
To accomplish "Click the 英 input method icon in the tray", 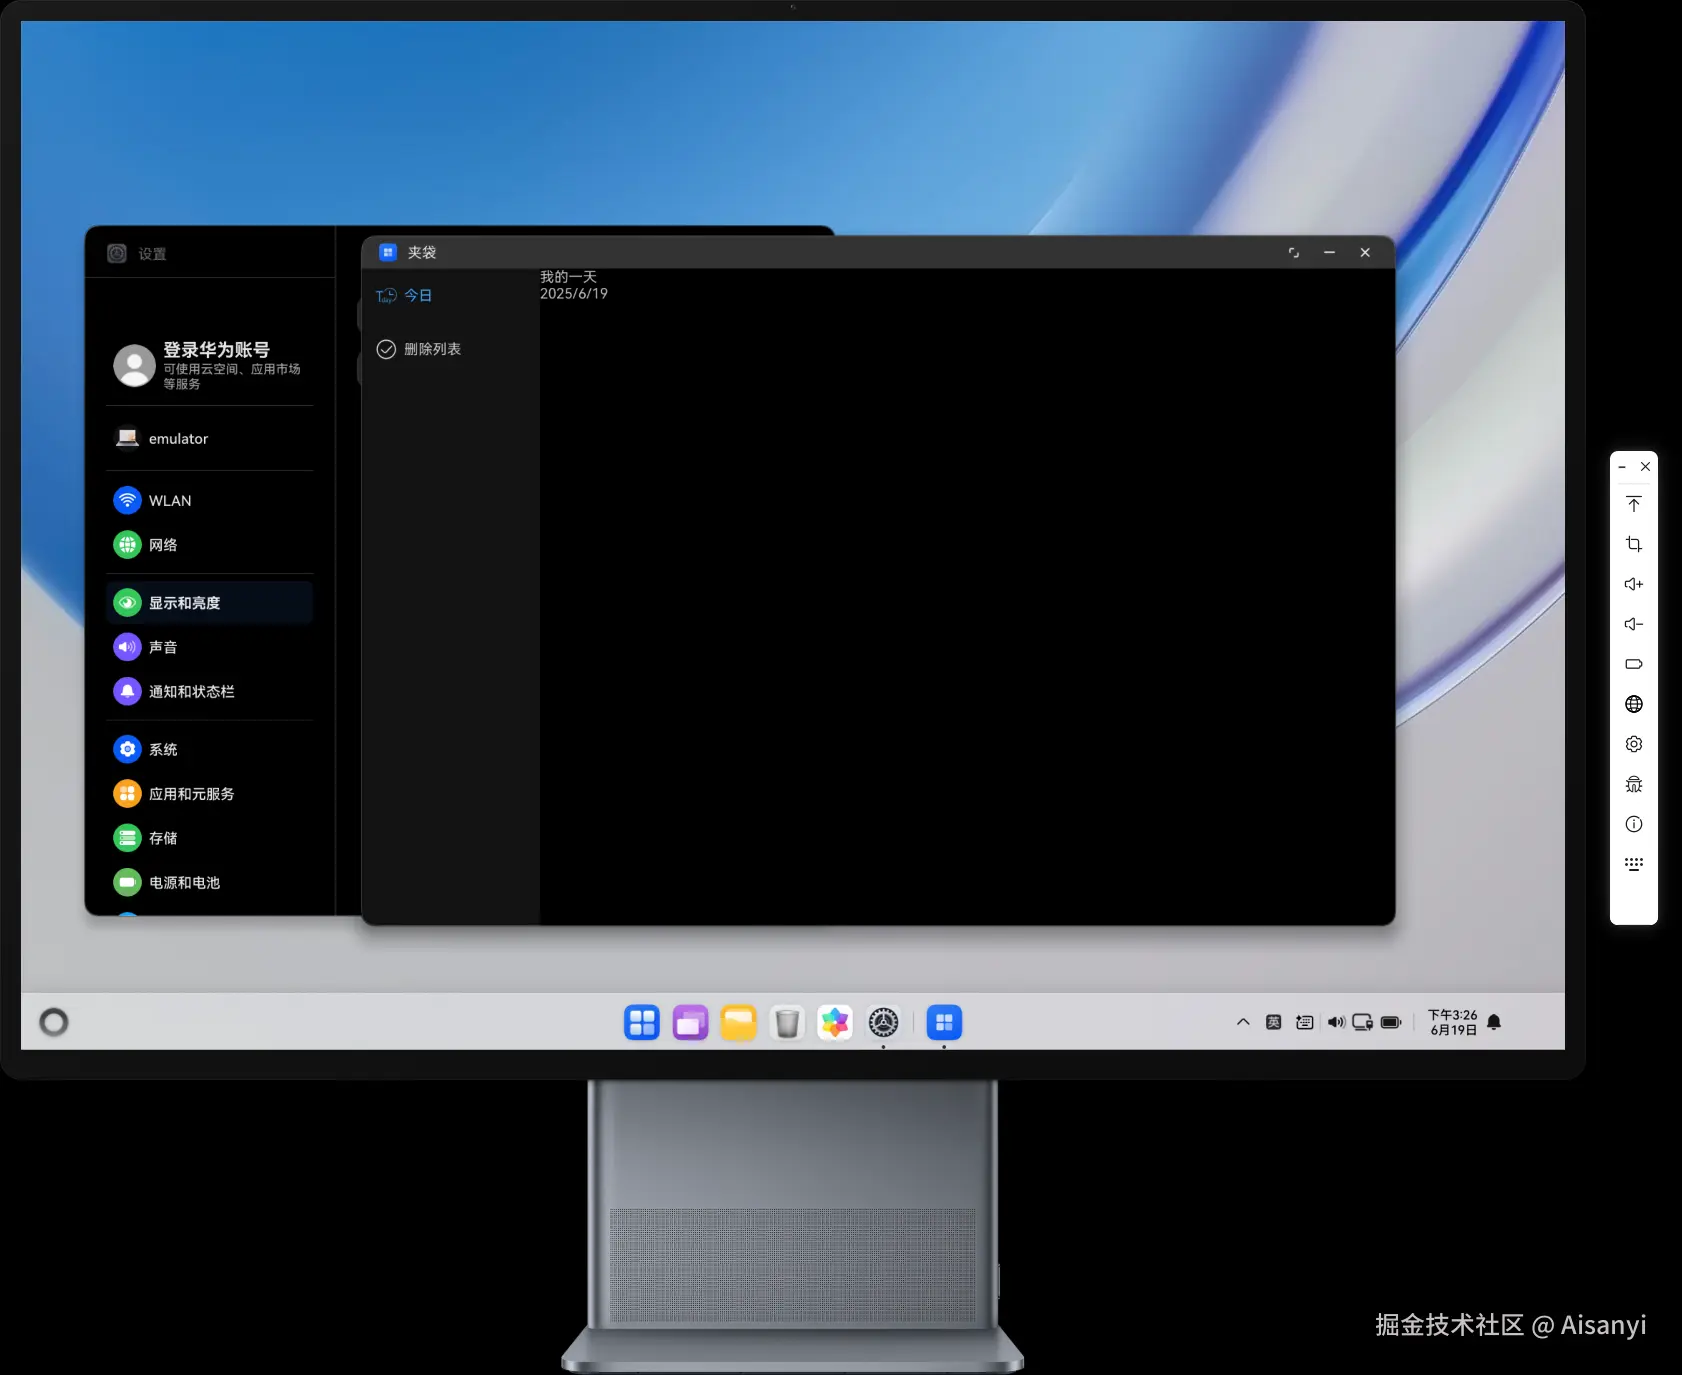I will [1273, 1022].
